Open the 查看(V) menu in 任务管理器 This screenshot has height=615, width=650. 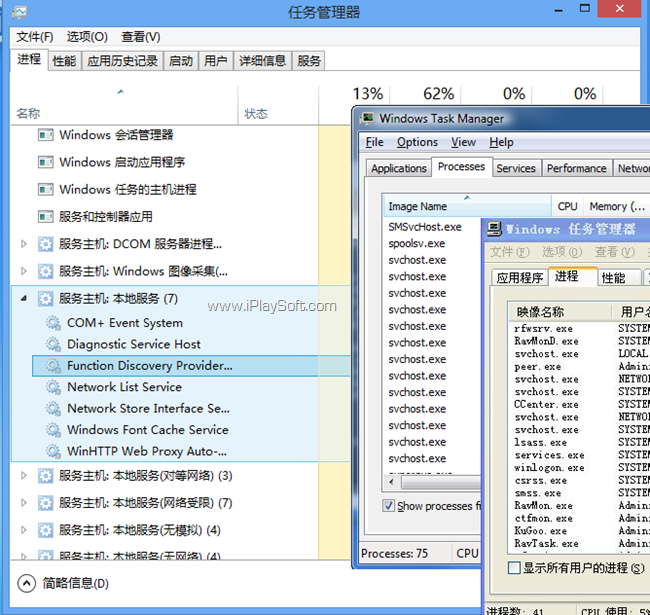(x=141, y=37)
